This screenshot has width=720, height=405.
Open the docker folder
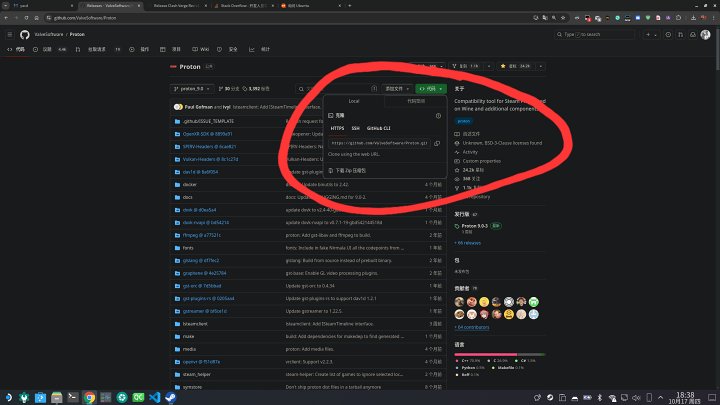[x=190, y=184]
